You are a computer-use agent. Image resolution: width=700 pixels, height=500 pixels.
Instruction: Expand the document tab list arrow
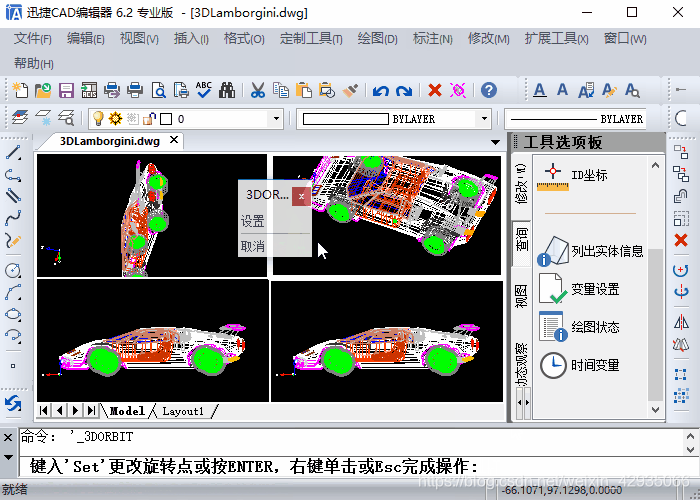[495, 142]
